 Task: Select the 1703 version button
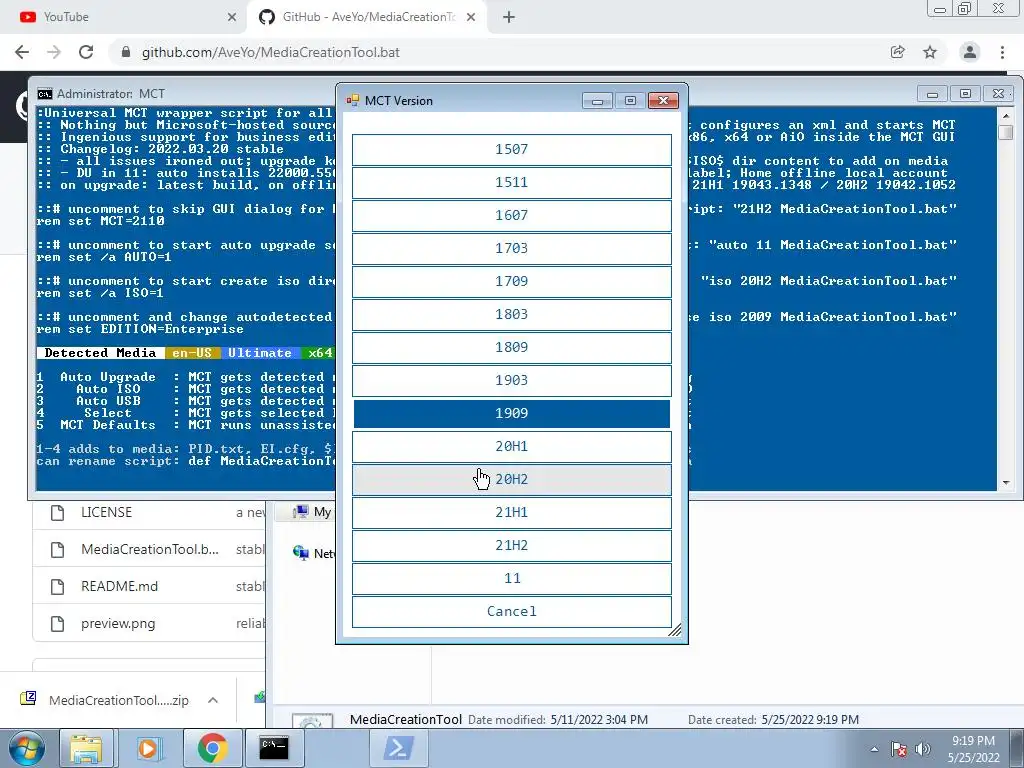pos(511,248)
